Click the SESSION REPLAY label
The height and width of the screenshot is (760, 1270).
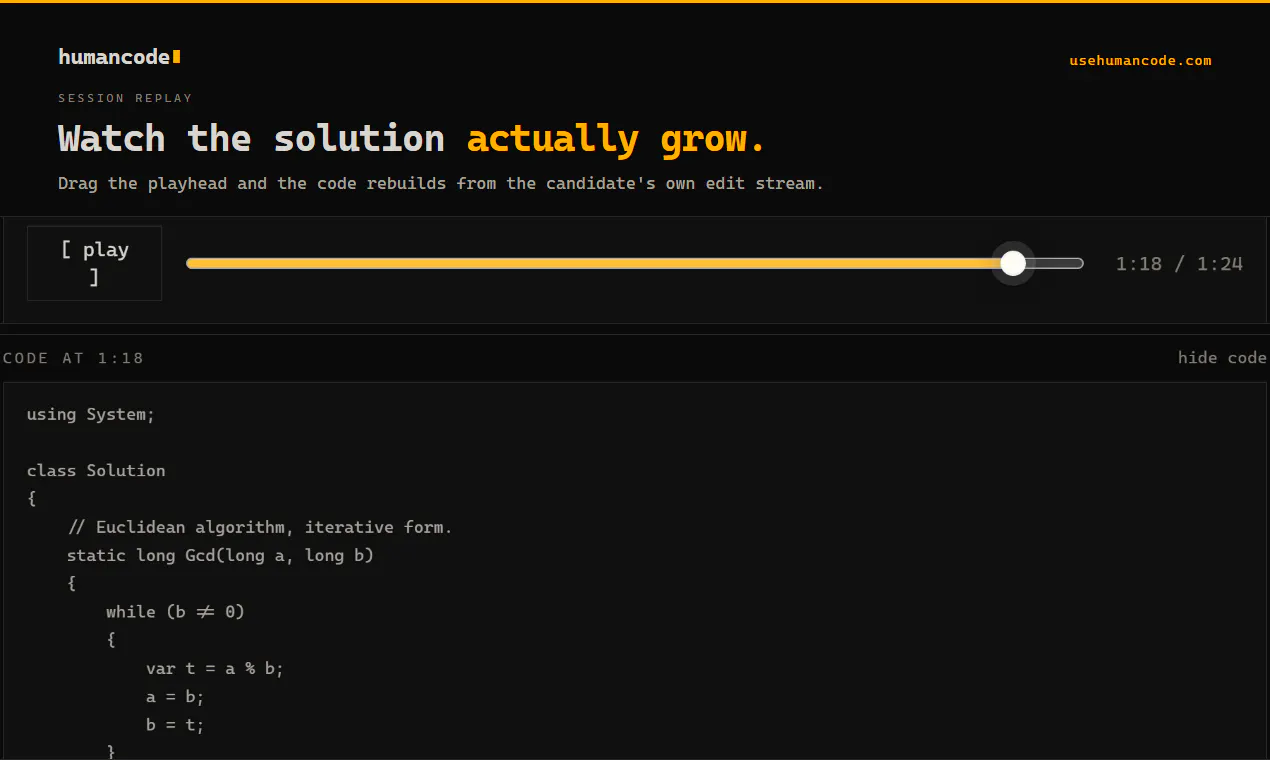[125, 98]
